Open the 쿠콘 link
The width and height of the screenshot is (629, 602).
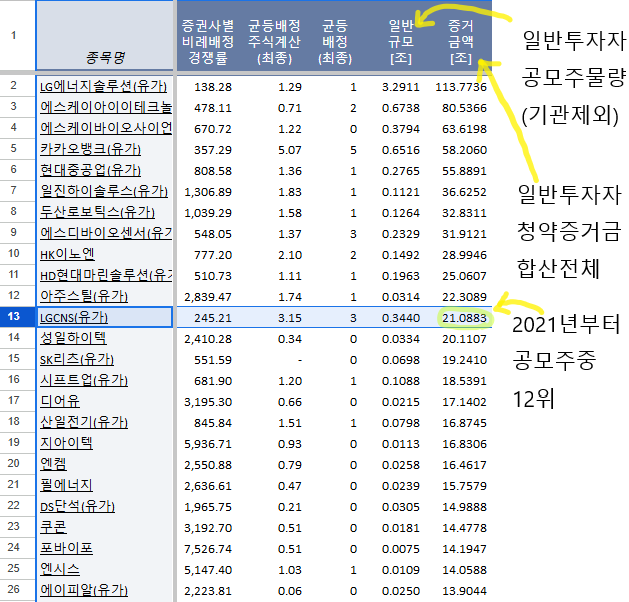[x=53, y=527]
